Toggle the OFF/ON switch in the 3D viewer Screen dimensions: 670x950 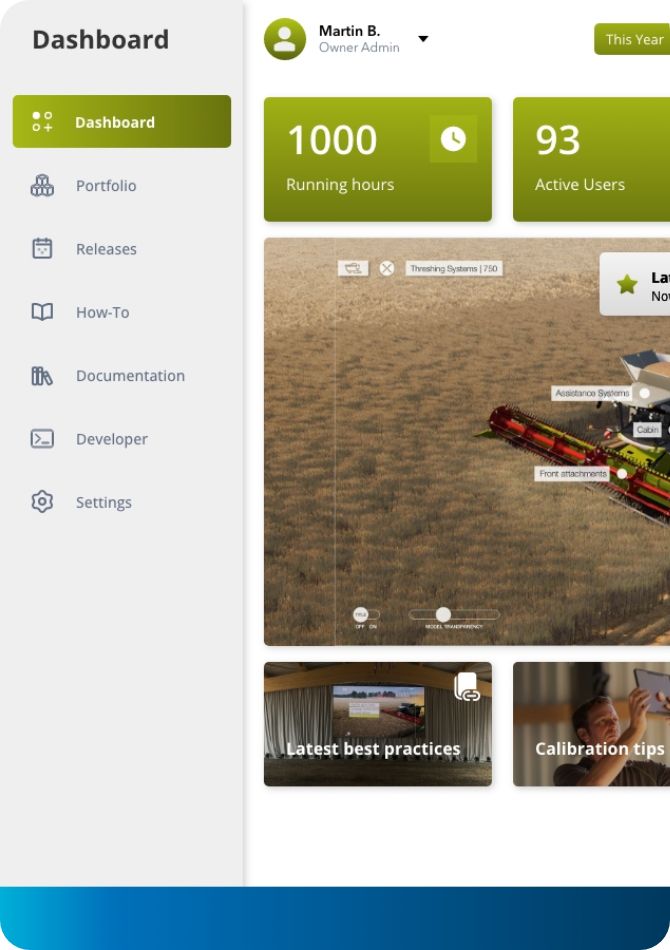click(365, 614)
